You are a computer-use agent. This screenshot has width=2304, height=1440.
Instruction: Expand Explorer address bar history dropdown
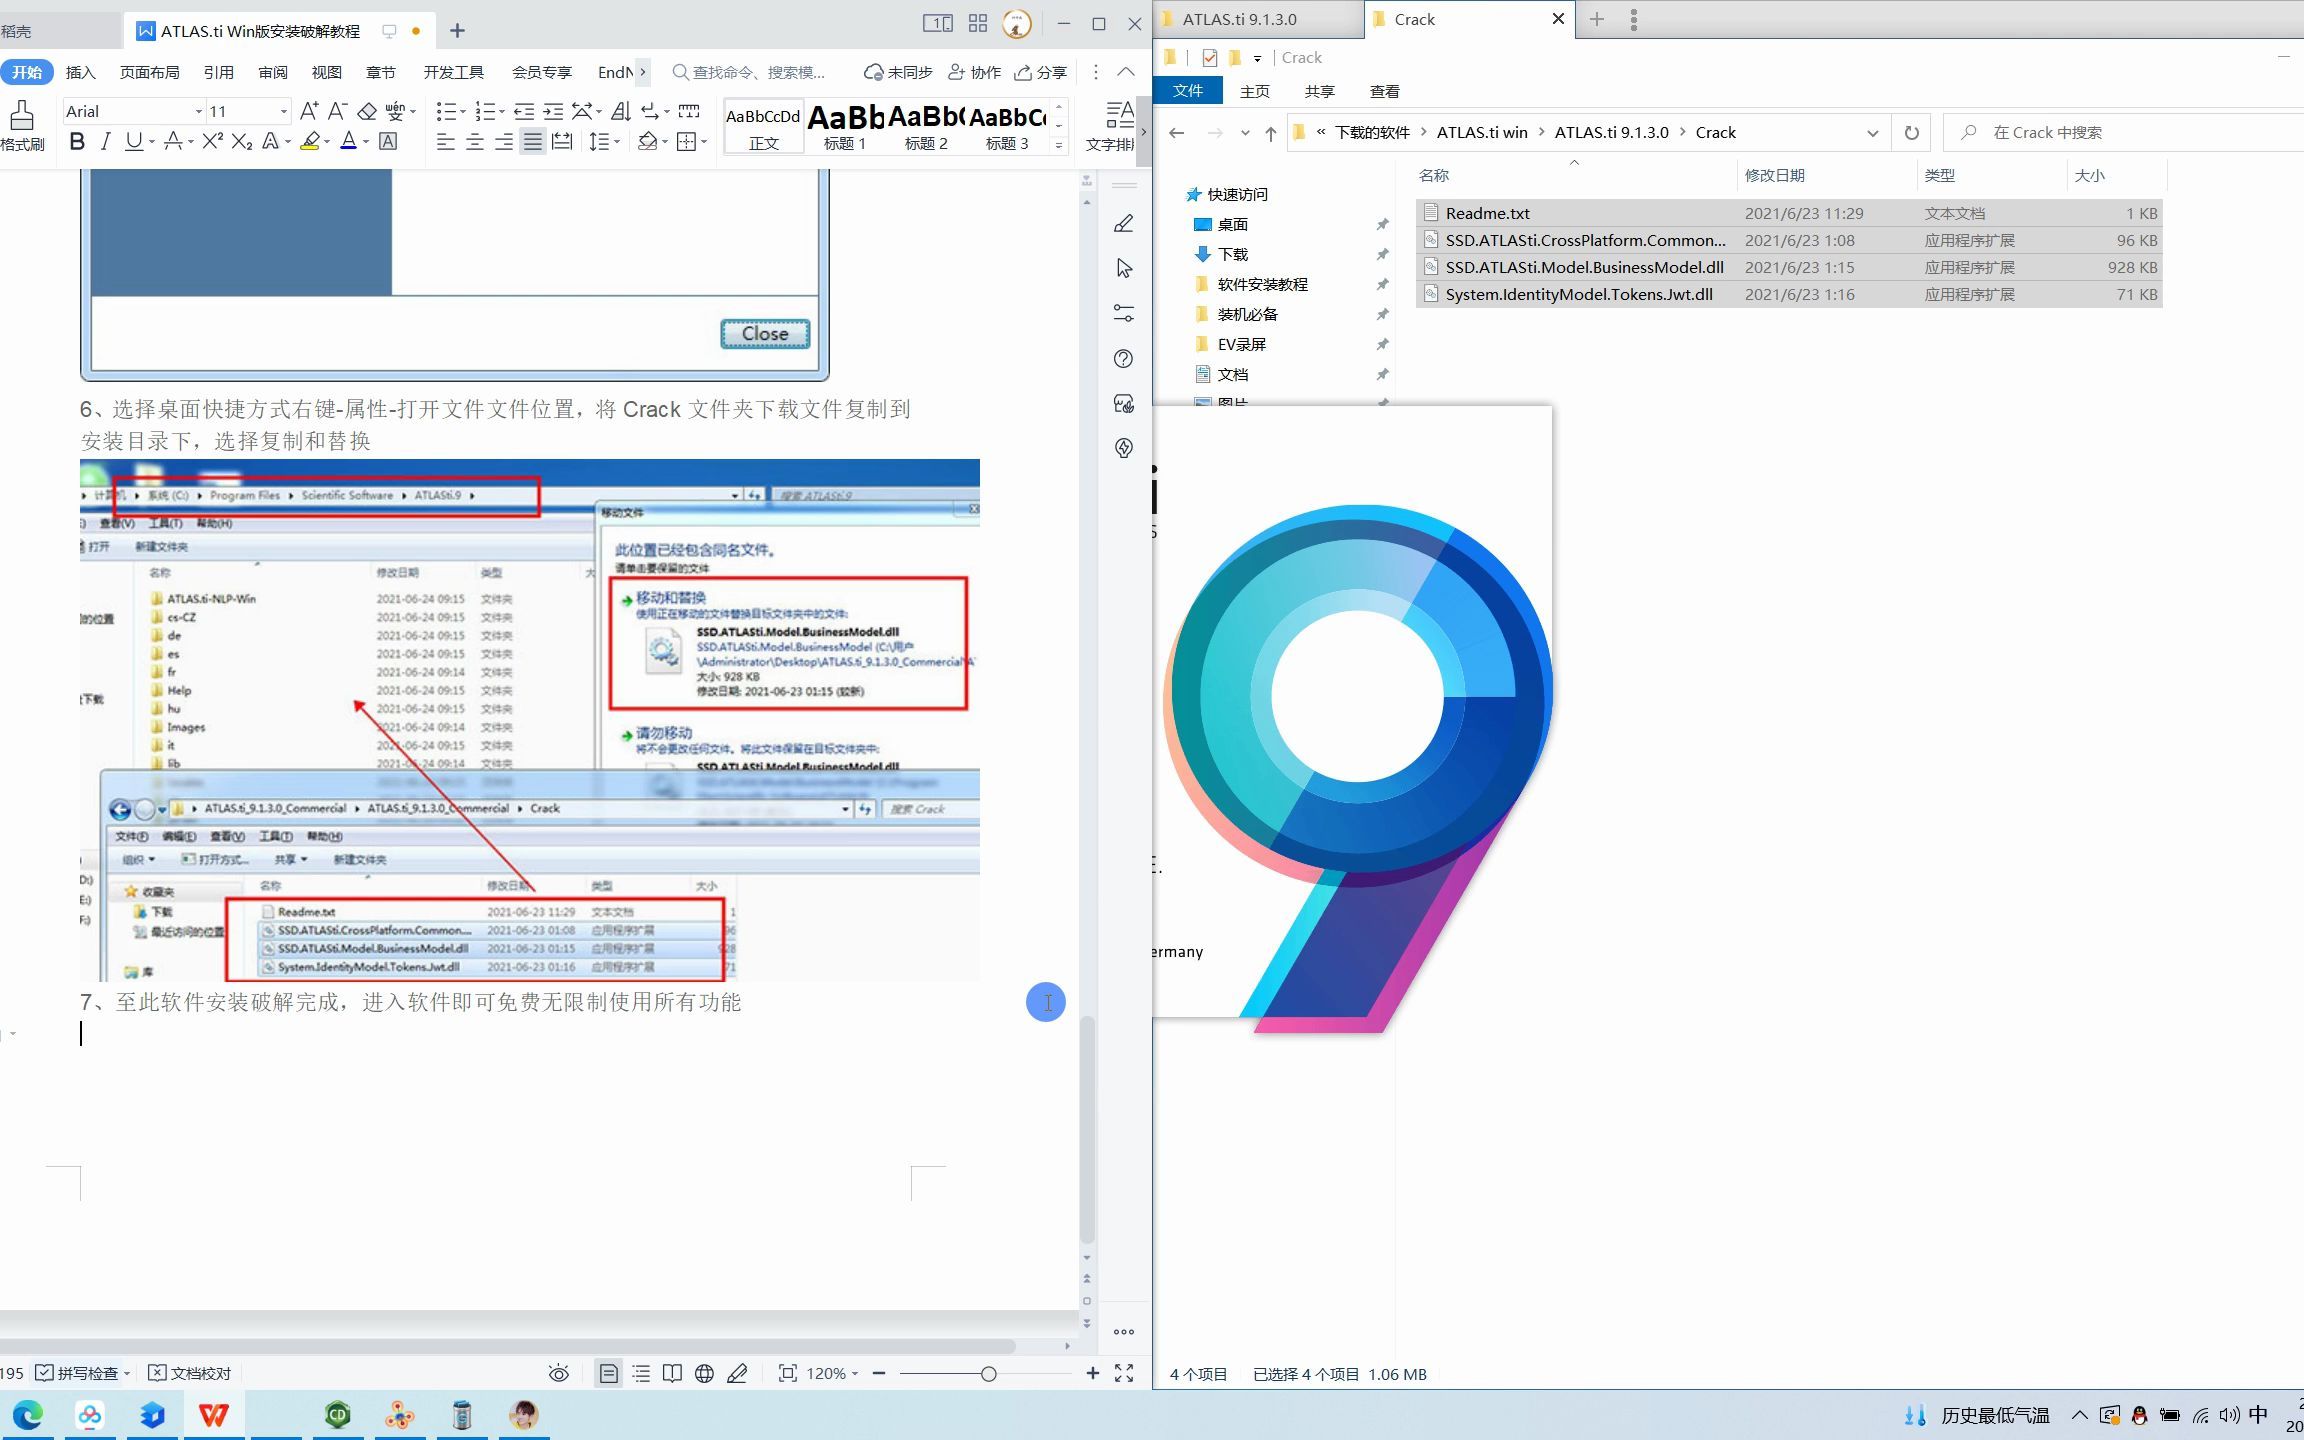pyautogui.click(x=1872, y=133)
